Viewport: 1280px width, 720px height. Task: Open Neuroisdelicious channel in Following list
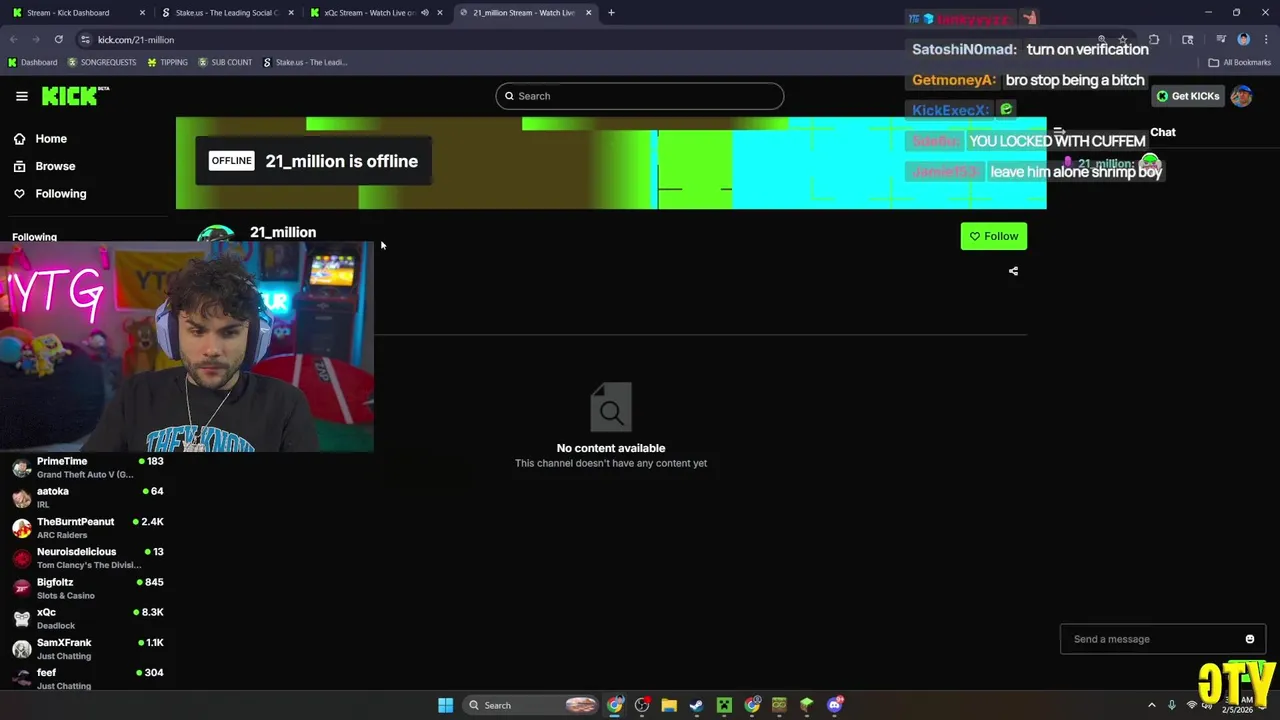click(87, 558)
